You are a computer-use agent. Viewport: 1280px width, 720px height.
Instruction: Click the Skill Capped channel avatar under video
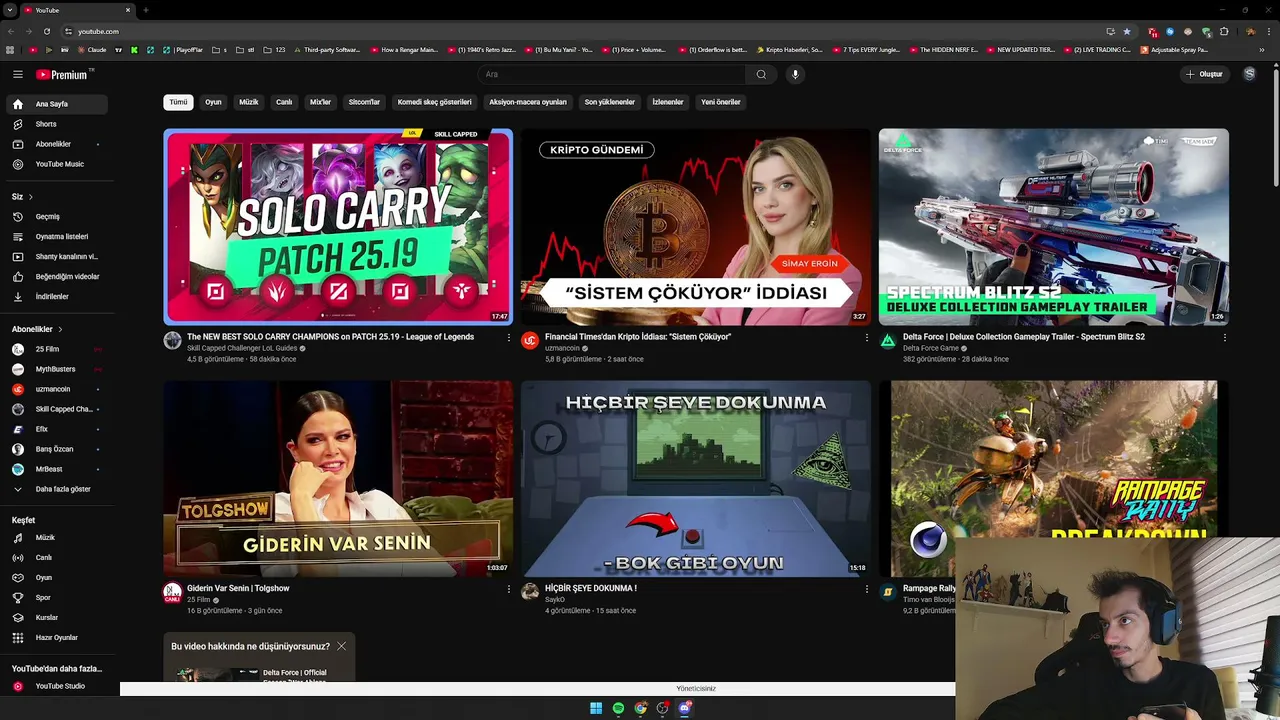[x=172, y=341]
